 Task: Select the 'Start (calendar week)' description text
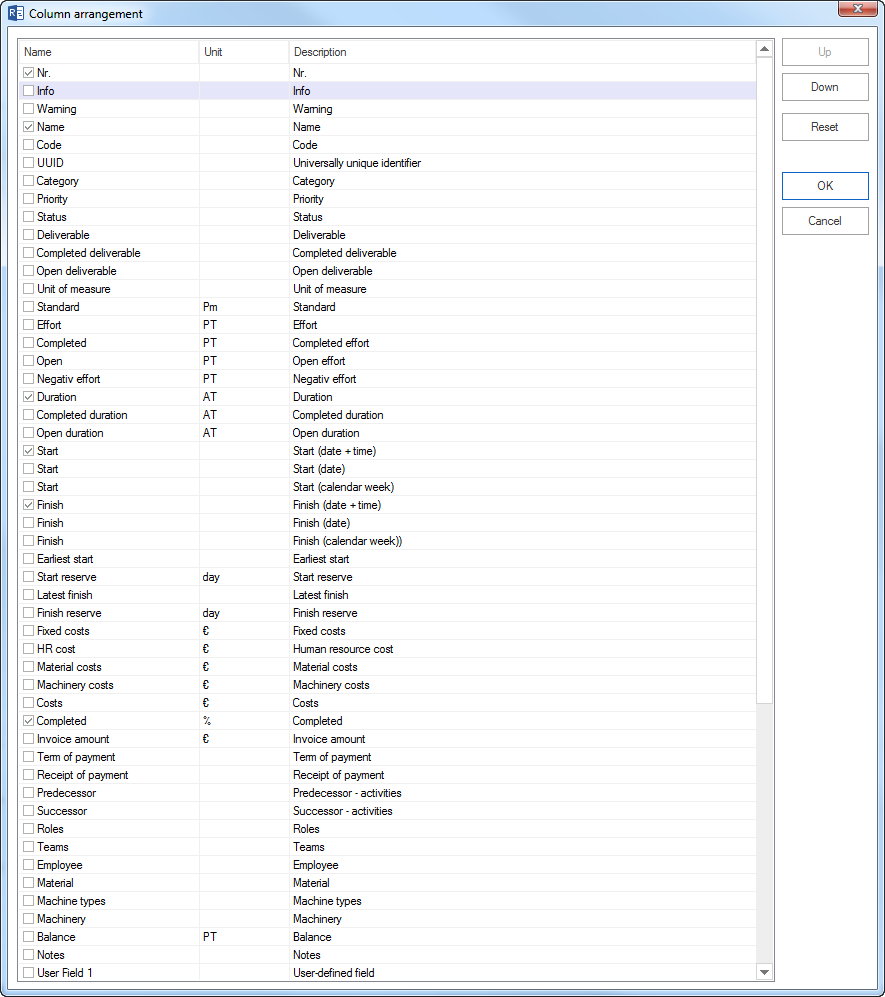[x=343, y=487]
